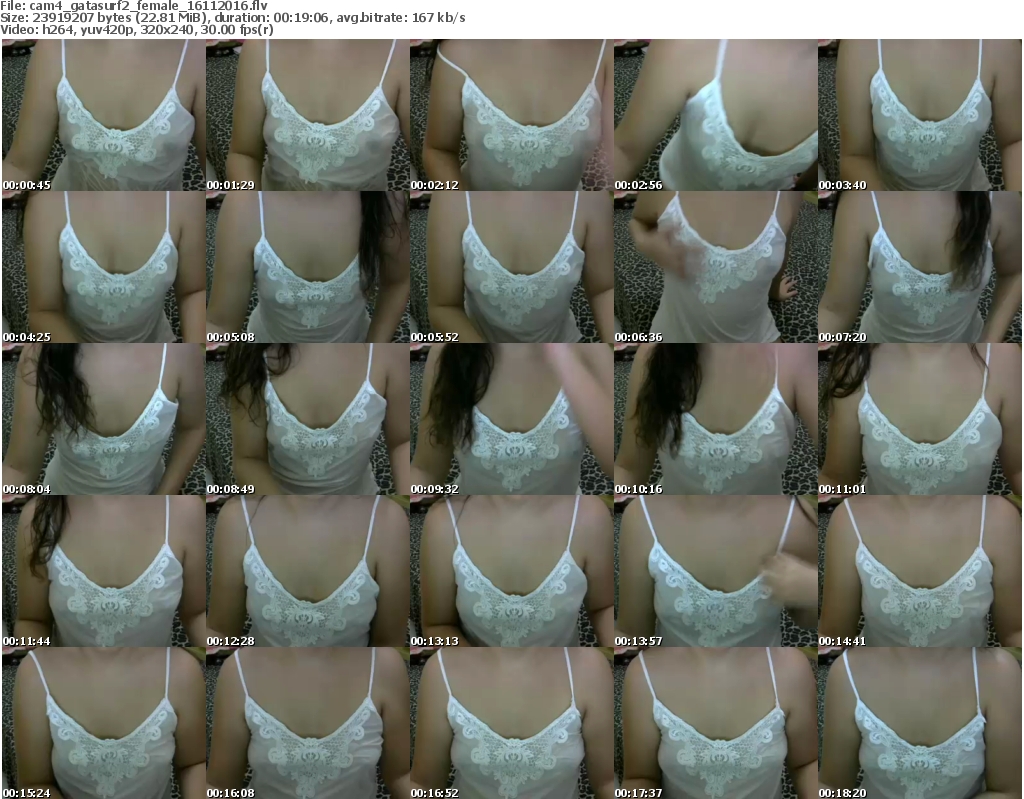Select the frame at 00:02:56
The image size is (1024, 799).
tap(716, 115)
